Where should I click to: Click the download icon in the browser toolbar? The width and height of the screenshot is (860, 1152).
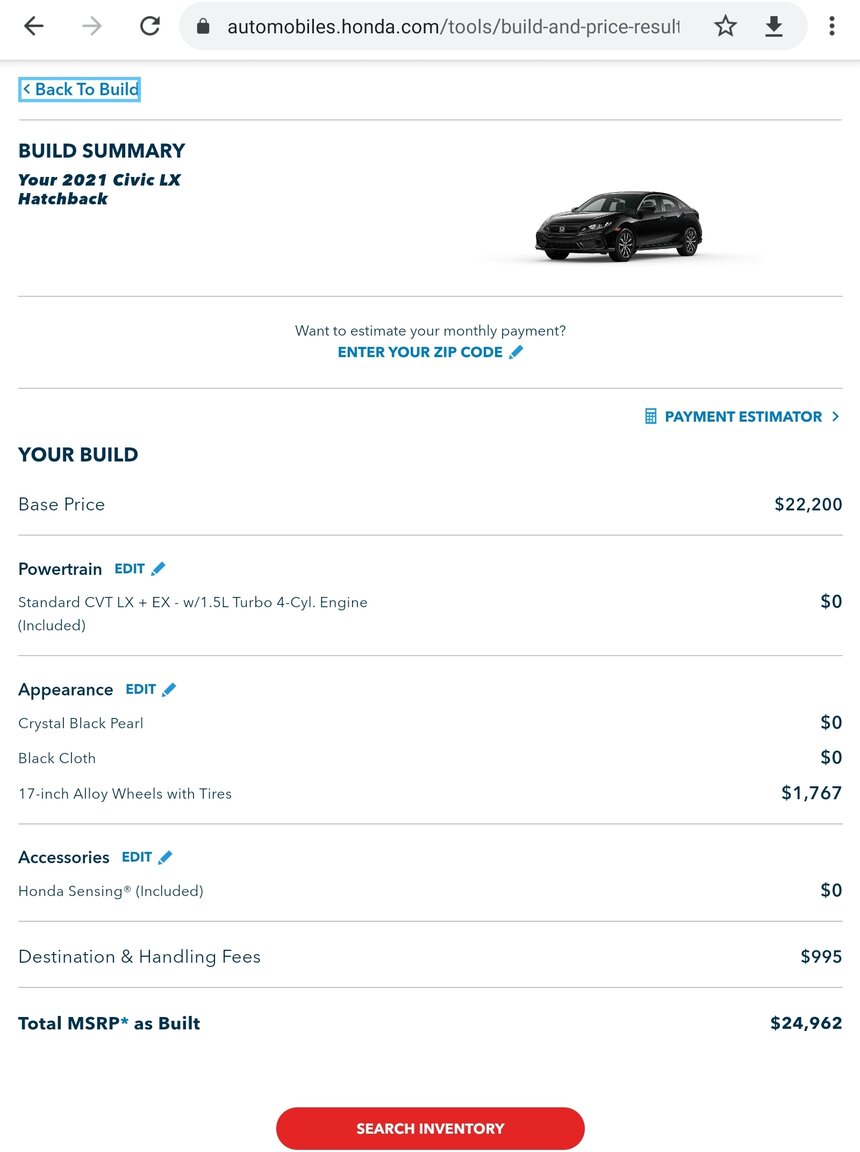pos(774,27)
